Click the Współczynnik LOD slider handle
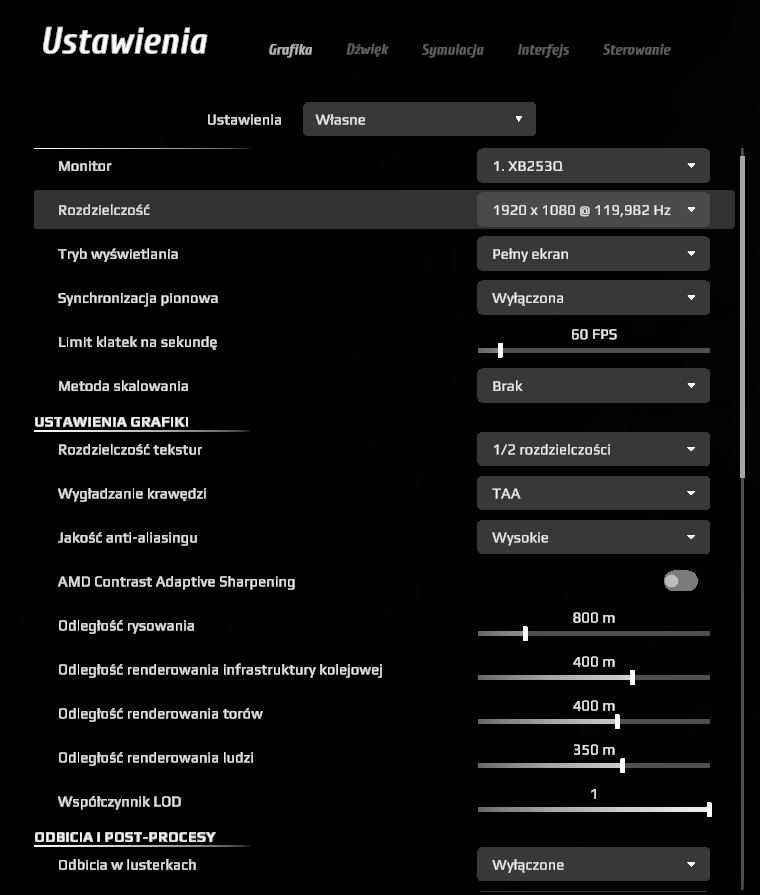Viewport: 760px width, 895px height. tap(709, 809)
